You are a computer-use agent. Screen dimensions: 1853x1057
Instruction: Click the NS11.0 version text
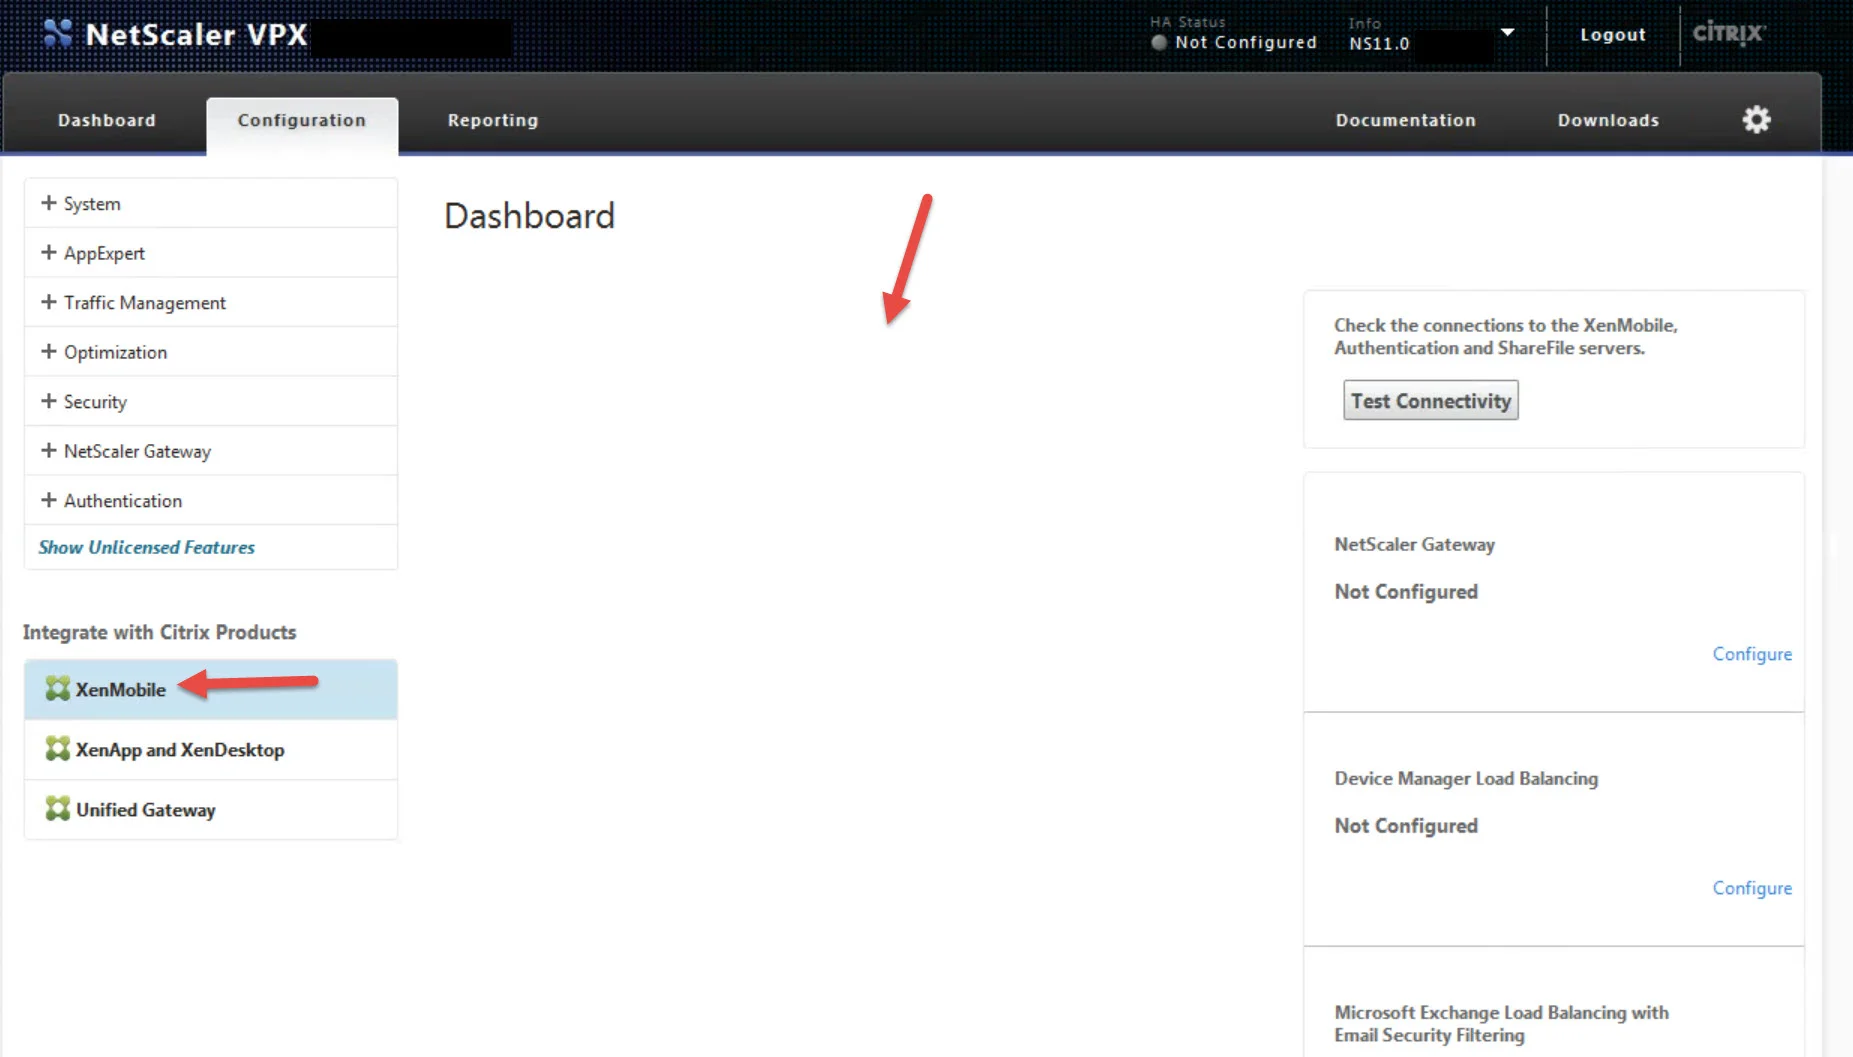(1379, 44)
